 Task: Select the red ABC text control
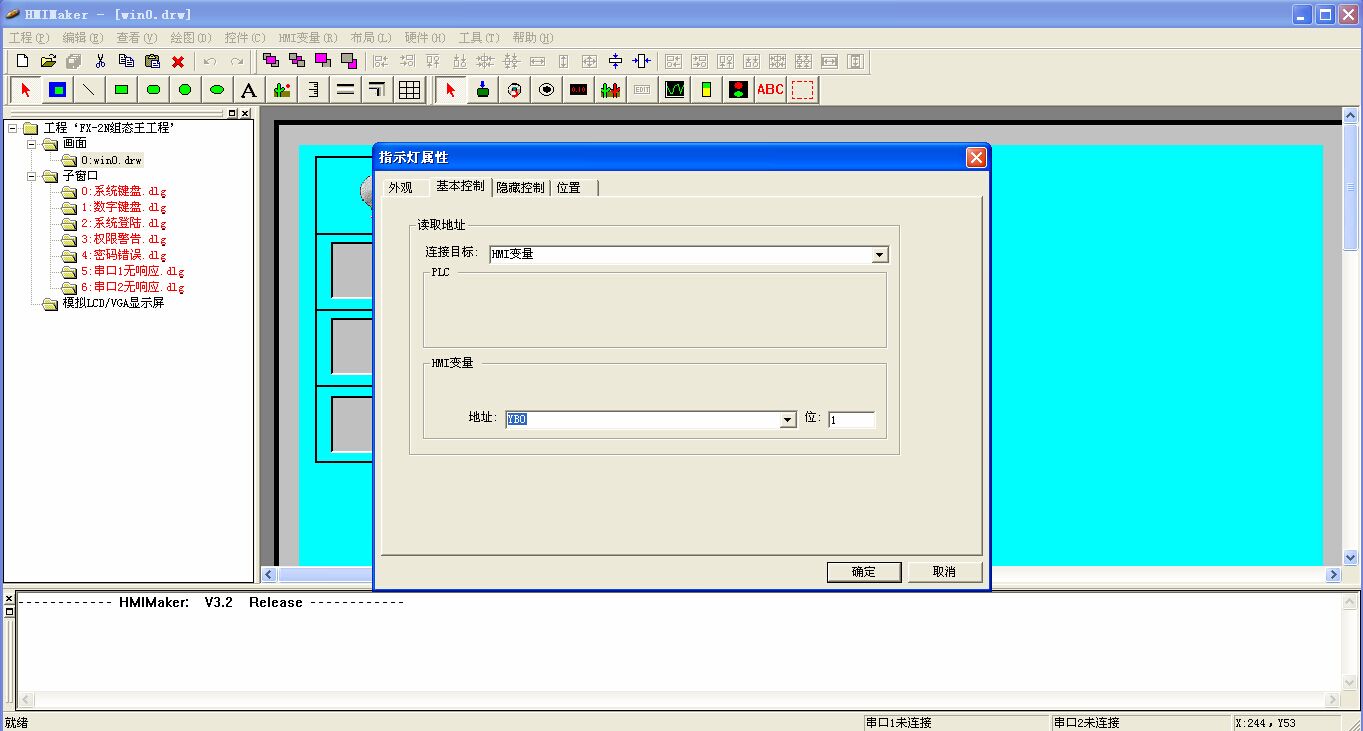(x=770, y=90)
